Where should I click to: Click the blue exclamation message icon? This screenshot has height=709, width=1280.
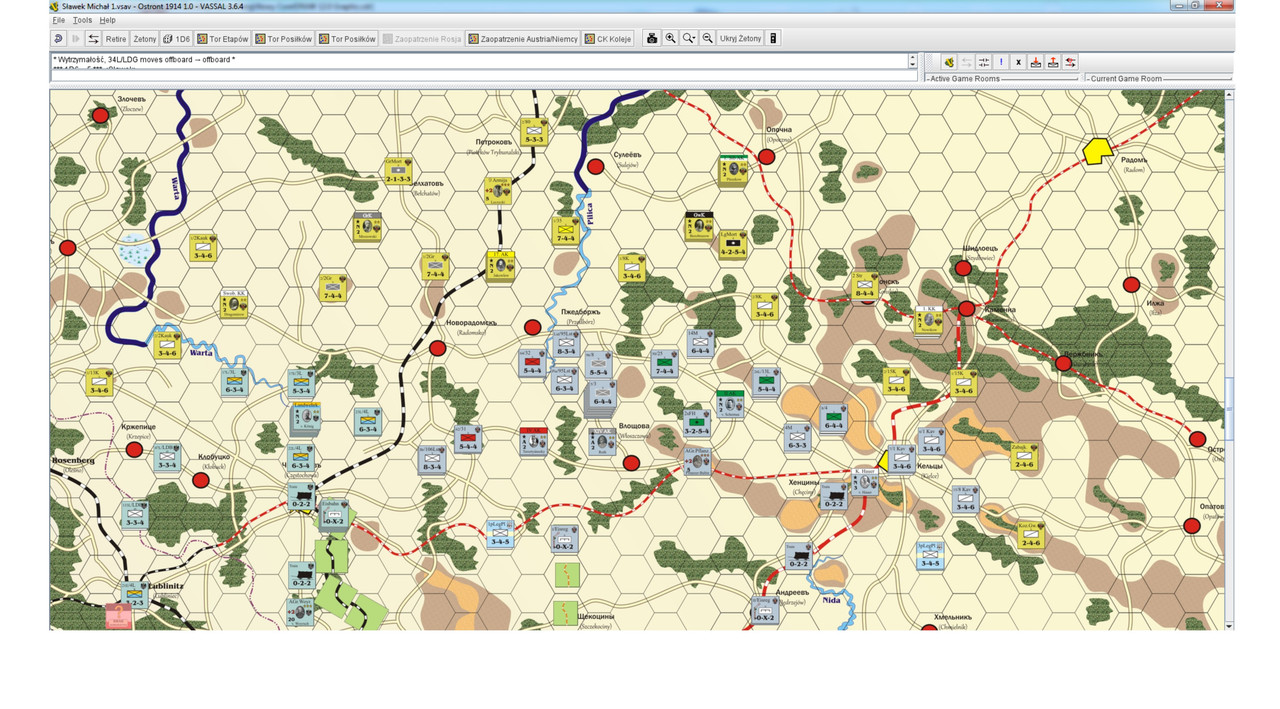point(1001,62)
